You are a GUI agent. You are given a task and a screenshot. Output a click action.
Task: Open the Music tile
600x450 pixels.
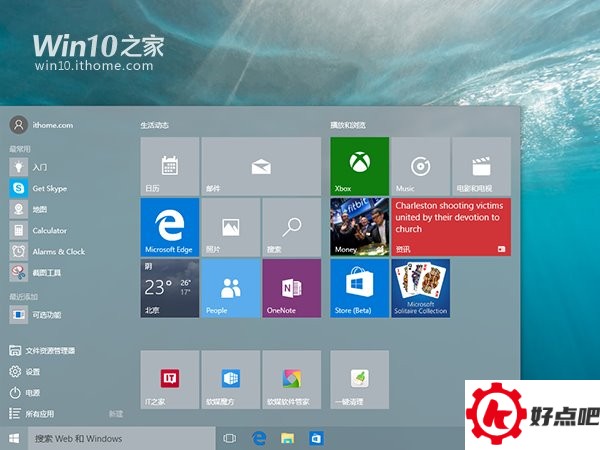[420, 166]
